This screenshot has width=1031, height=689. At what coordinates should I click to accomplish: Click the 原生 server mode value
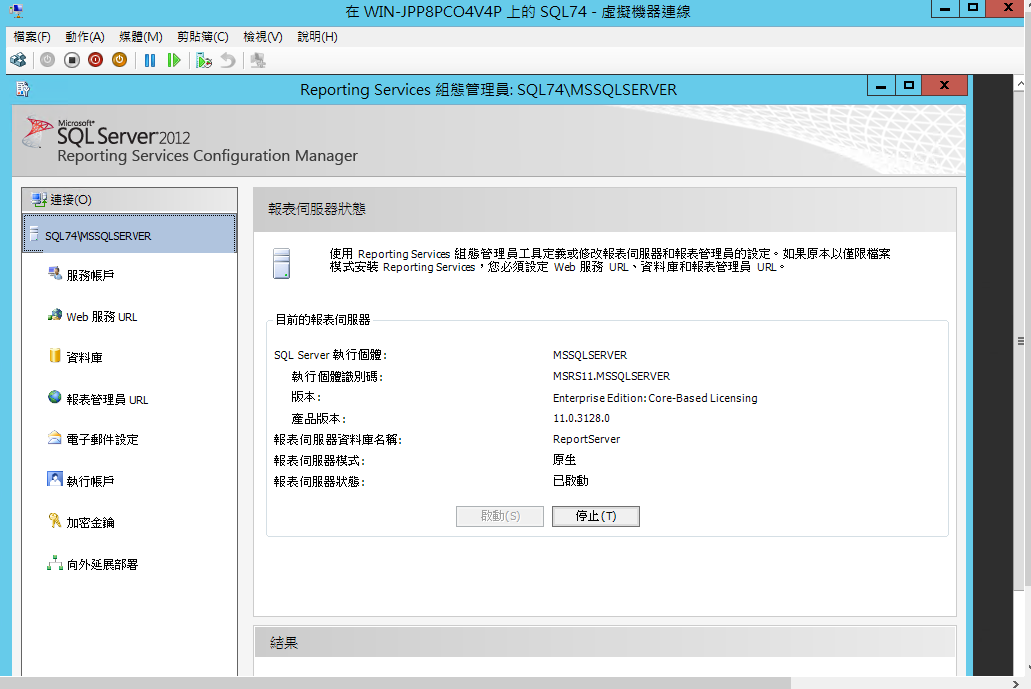coord(564,460)
